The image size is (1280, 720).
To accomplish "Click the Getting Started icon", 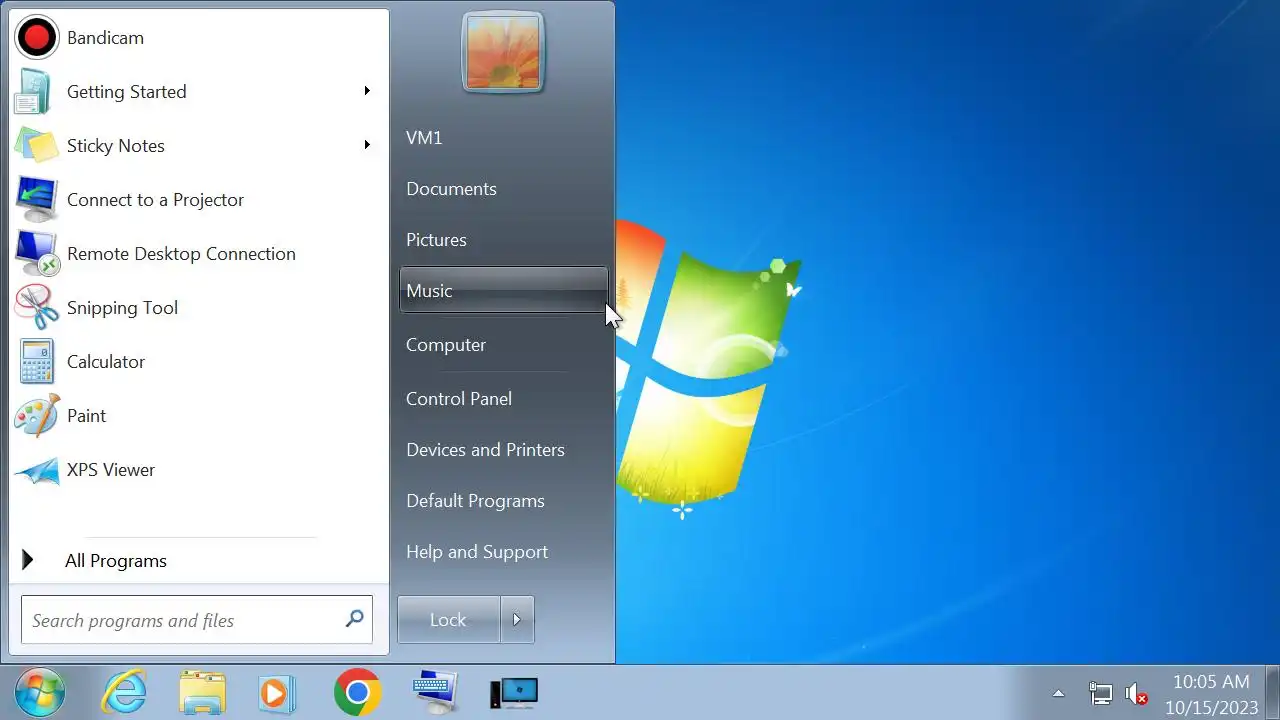I will pyautogui.click(x=32, y=92).
